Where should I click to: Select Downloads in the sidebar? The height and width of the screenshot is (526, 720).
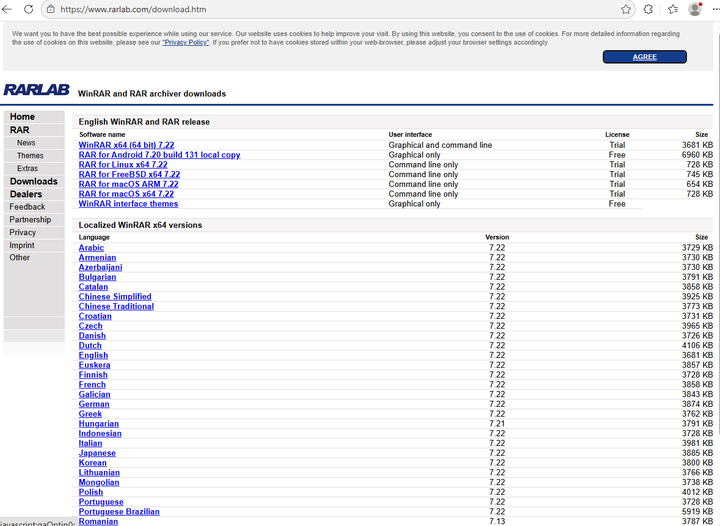coord(34,181)
